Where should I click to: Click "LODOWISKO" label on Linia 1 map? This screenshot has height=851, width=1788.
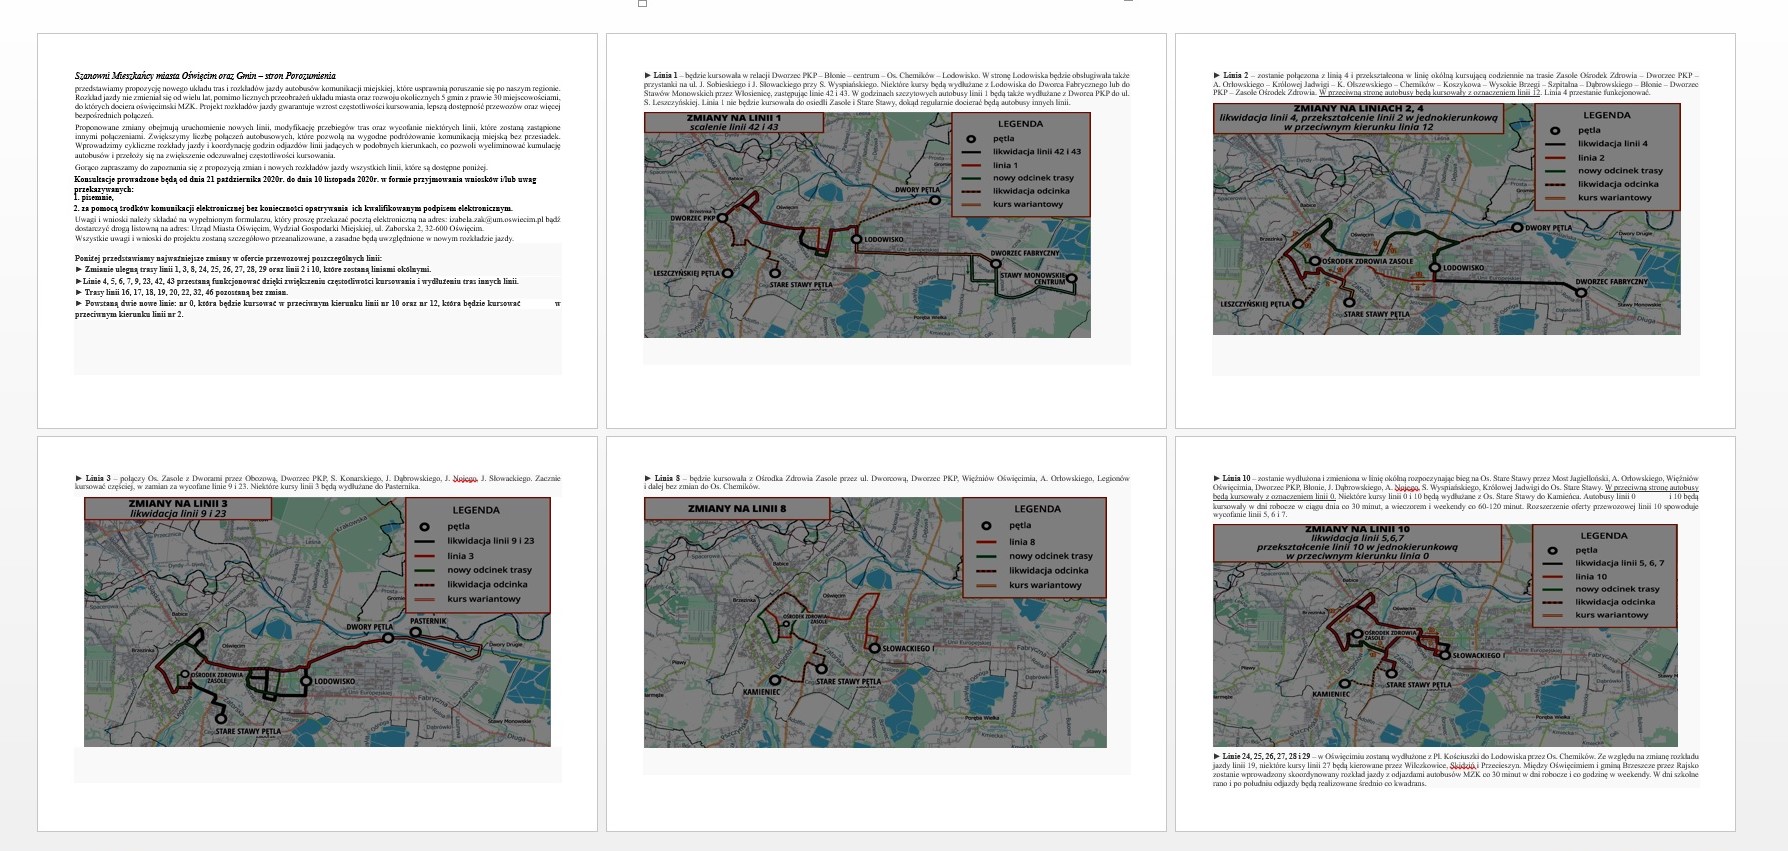click(884, 240)
